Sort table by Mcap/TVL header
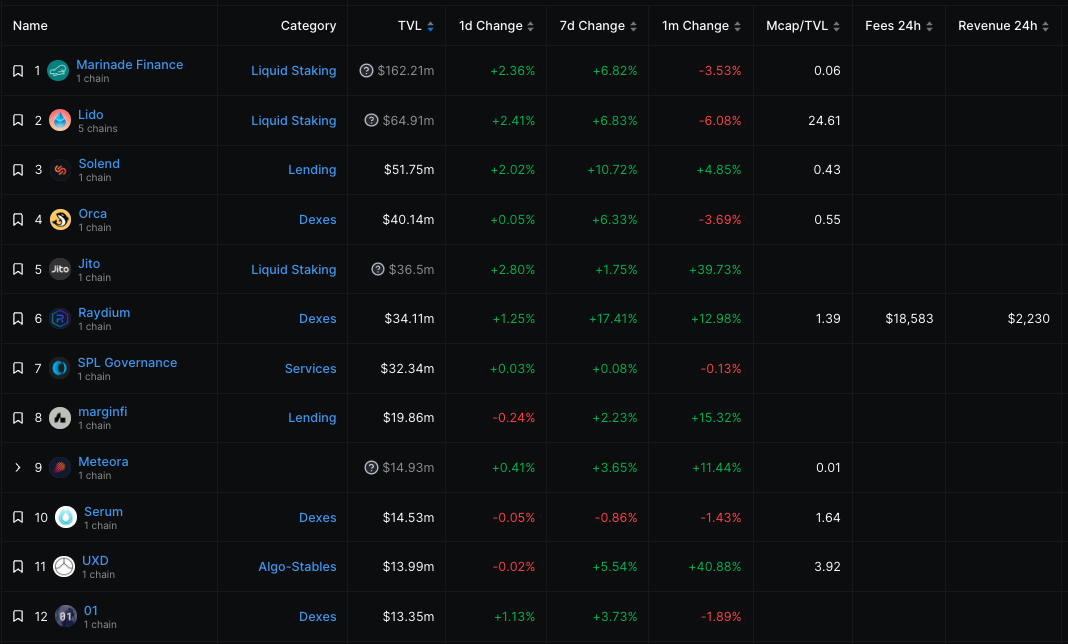The height and width of the screenshot is (644, 1068). pos(802,26)
